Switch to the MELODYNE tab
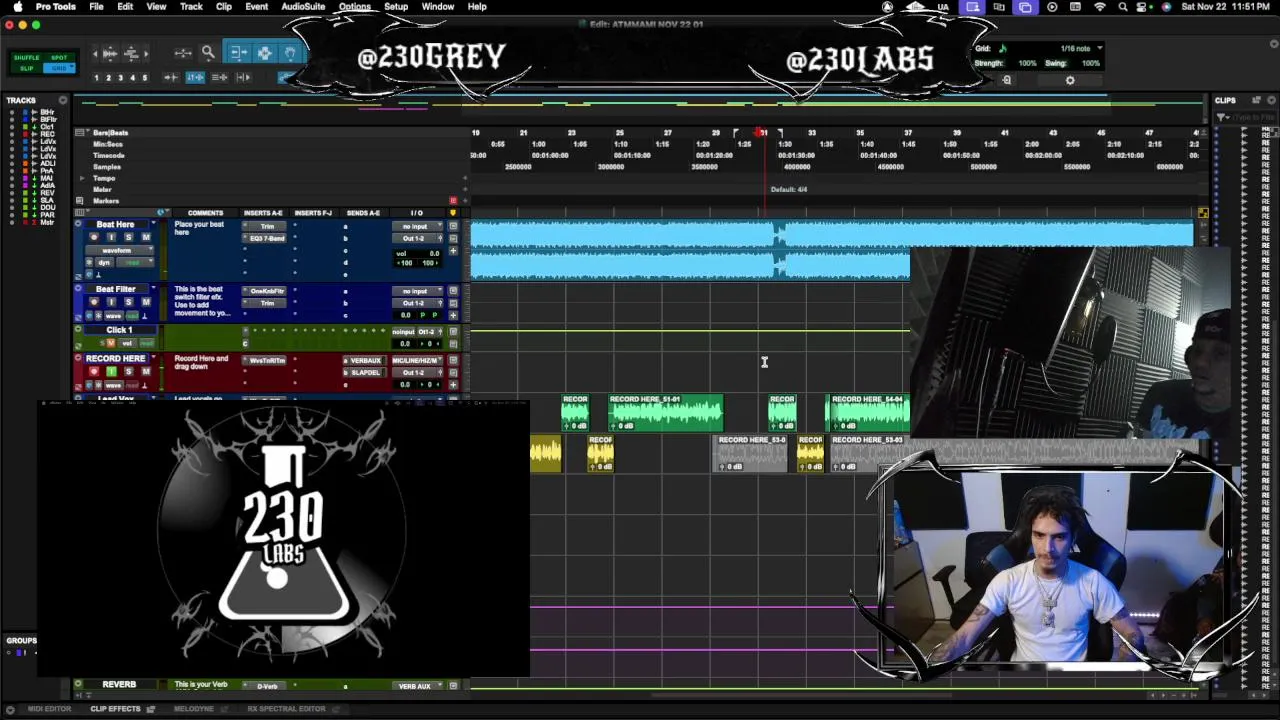Viewport: 1280px width, 720px height. (194, 709)
